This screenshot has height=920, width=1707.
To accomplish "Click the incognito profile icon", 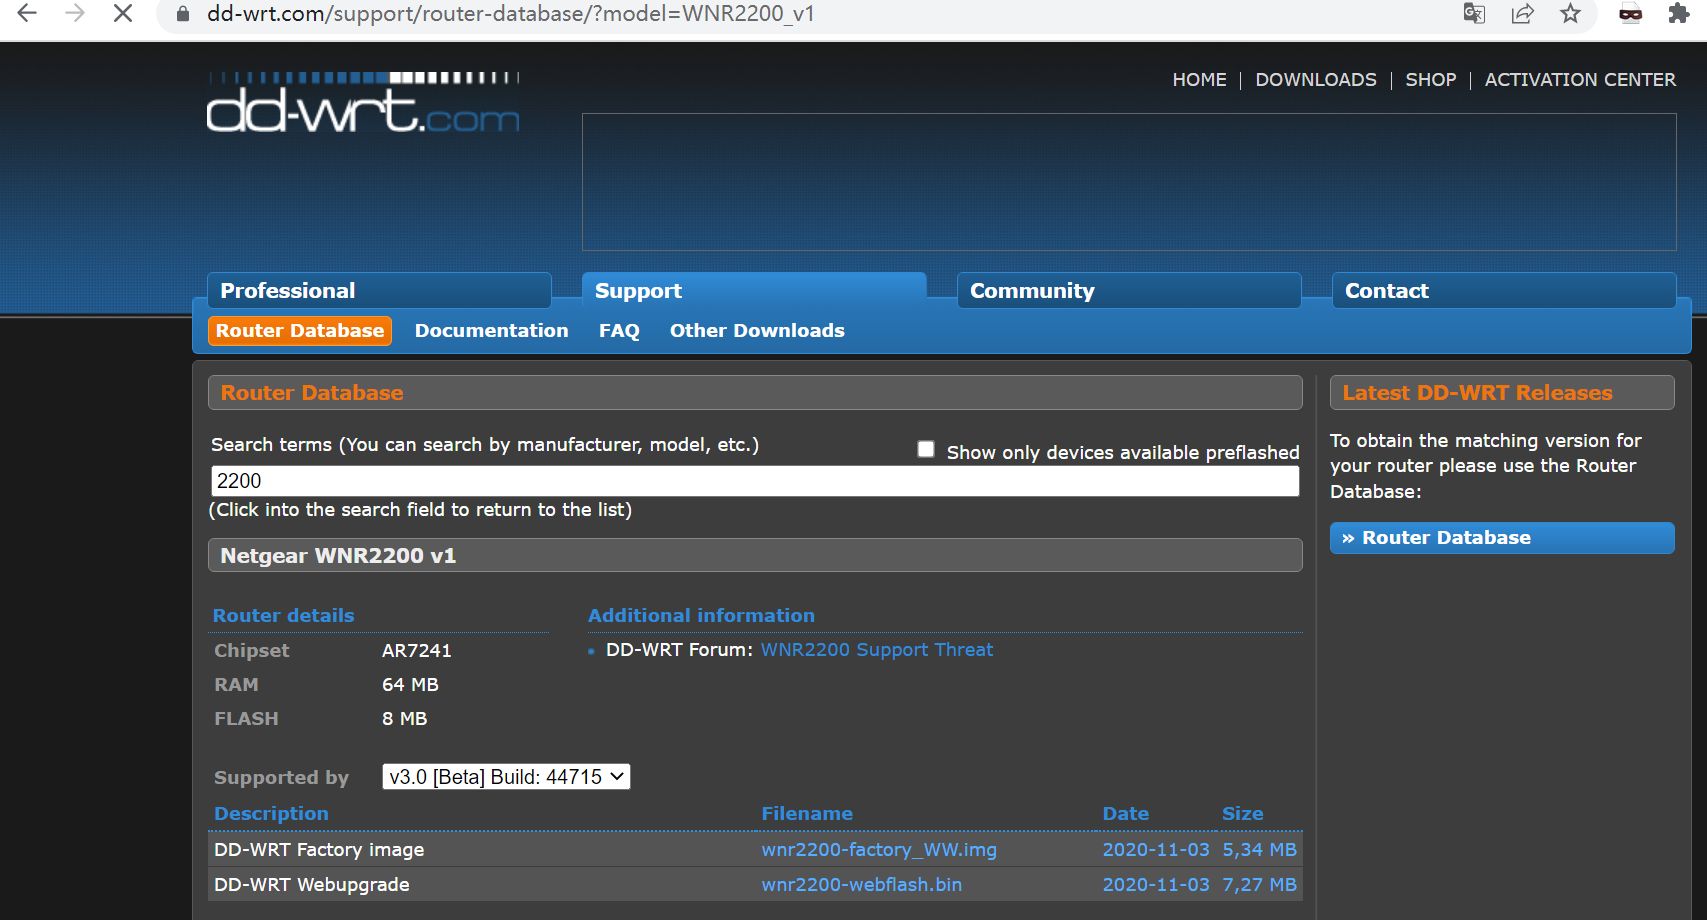I will [x=1630, y=14].
